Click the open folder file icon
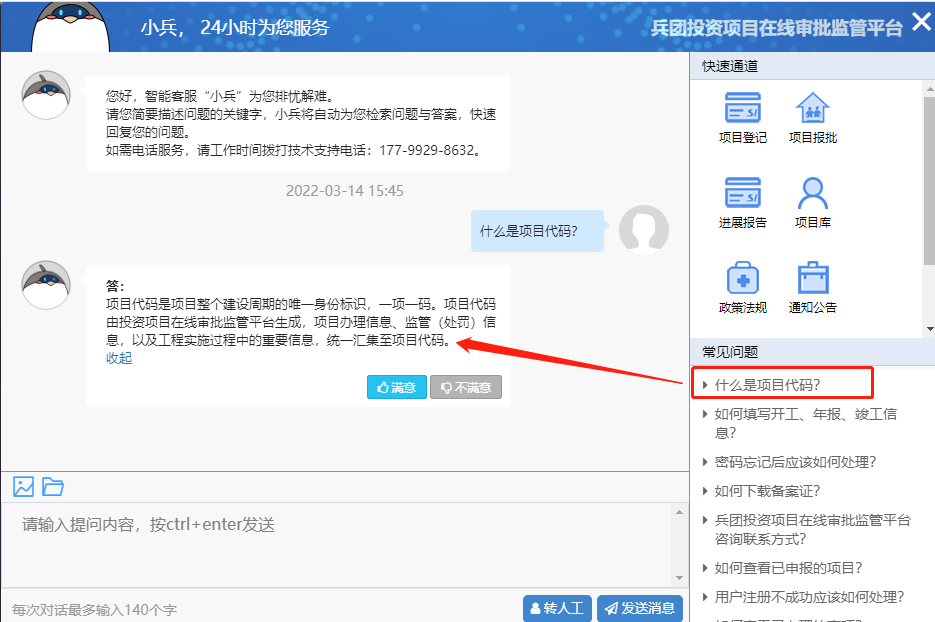This screenshot has width=935, height=622. [x=53, y=487]
